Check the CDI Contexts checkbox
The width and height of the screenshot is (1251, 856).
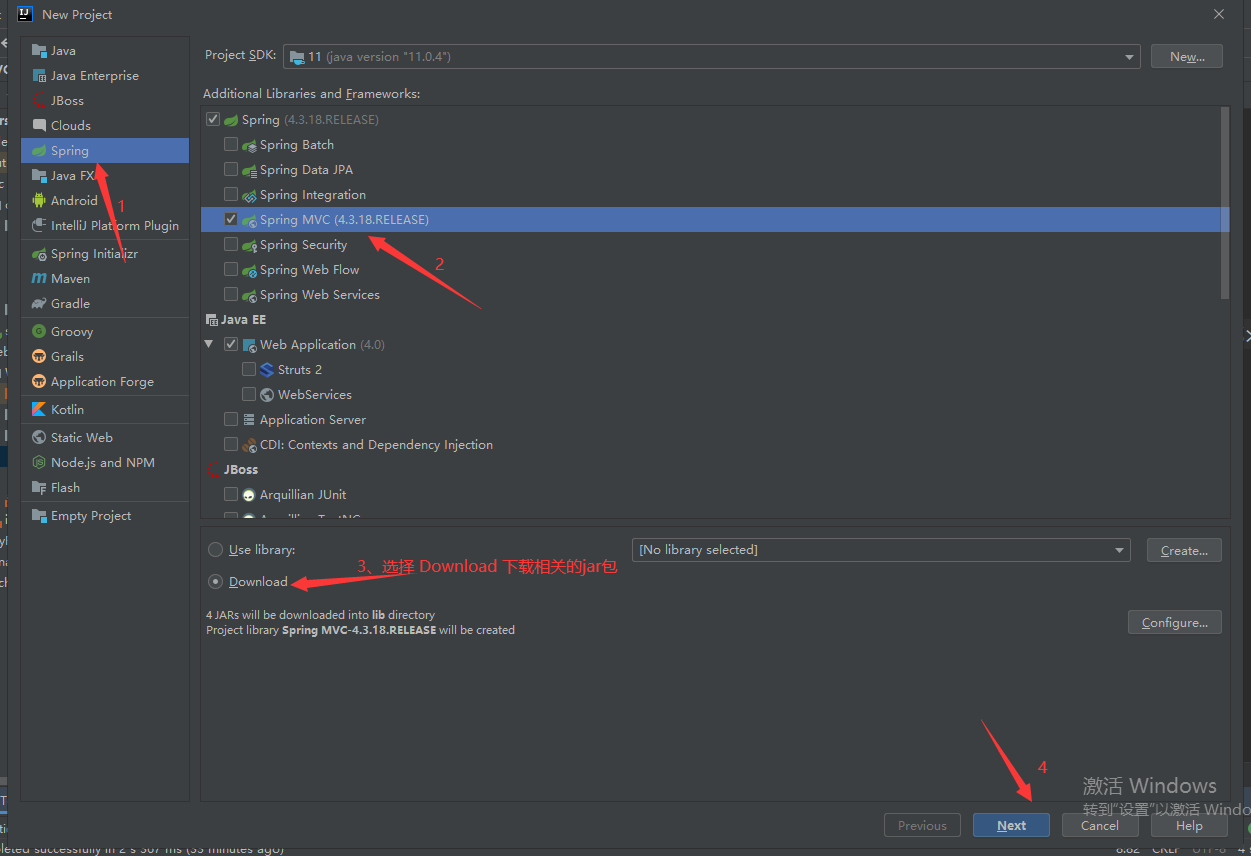pyautogui.click(x=231, y=445)
